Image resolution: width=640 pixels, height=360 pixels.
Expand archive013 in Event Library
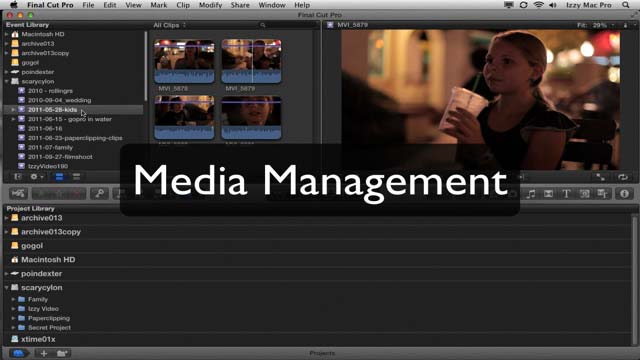click(7, 44)
